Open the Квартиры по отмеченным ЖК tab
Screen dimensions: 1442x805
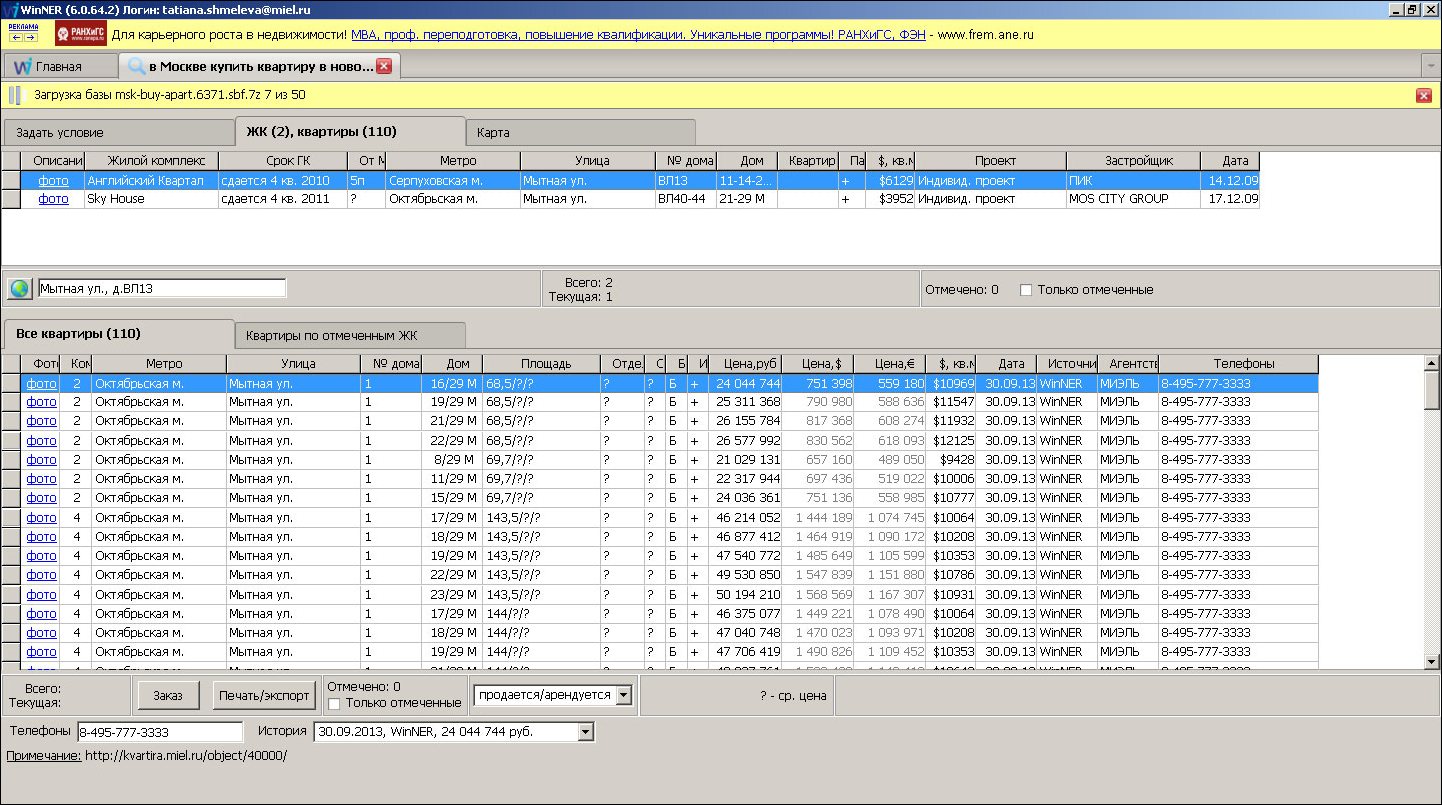click(x=350, y=335)
